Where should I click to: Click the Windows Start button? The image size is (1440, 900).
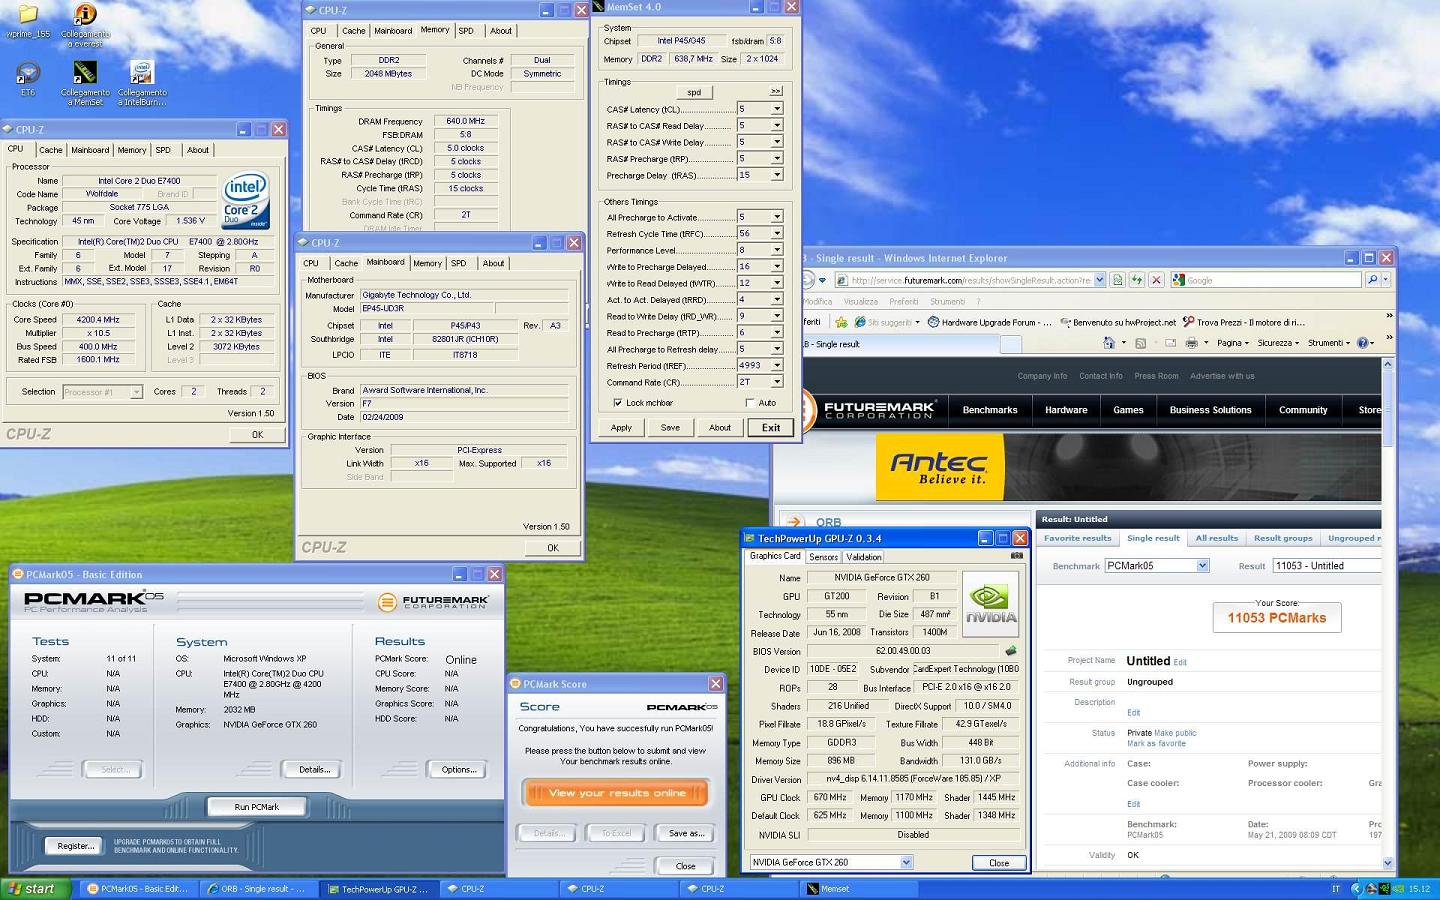[x=37, y=888]
